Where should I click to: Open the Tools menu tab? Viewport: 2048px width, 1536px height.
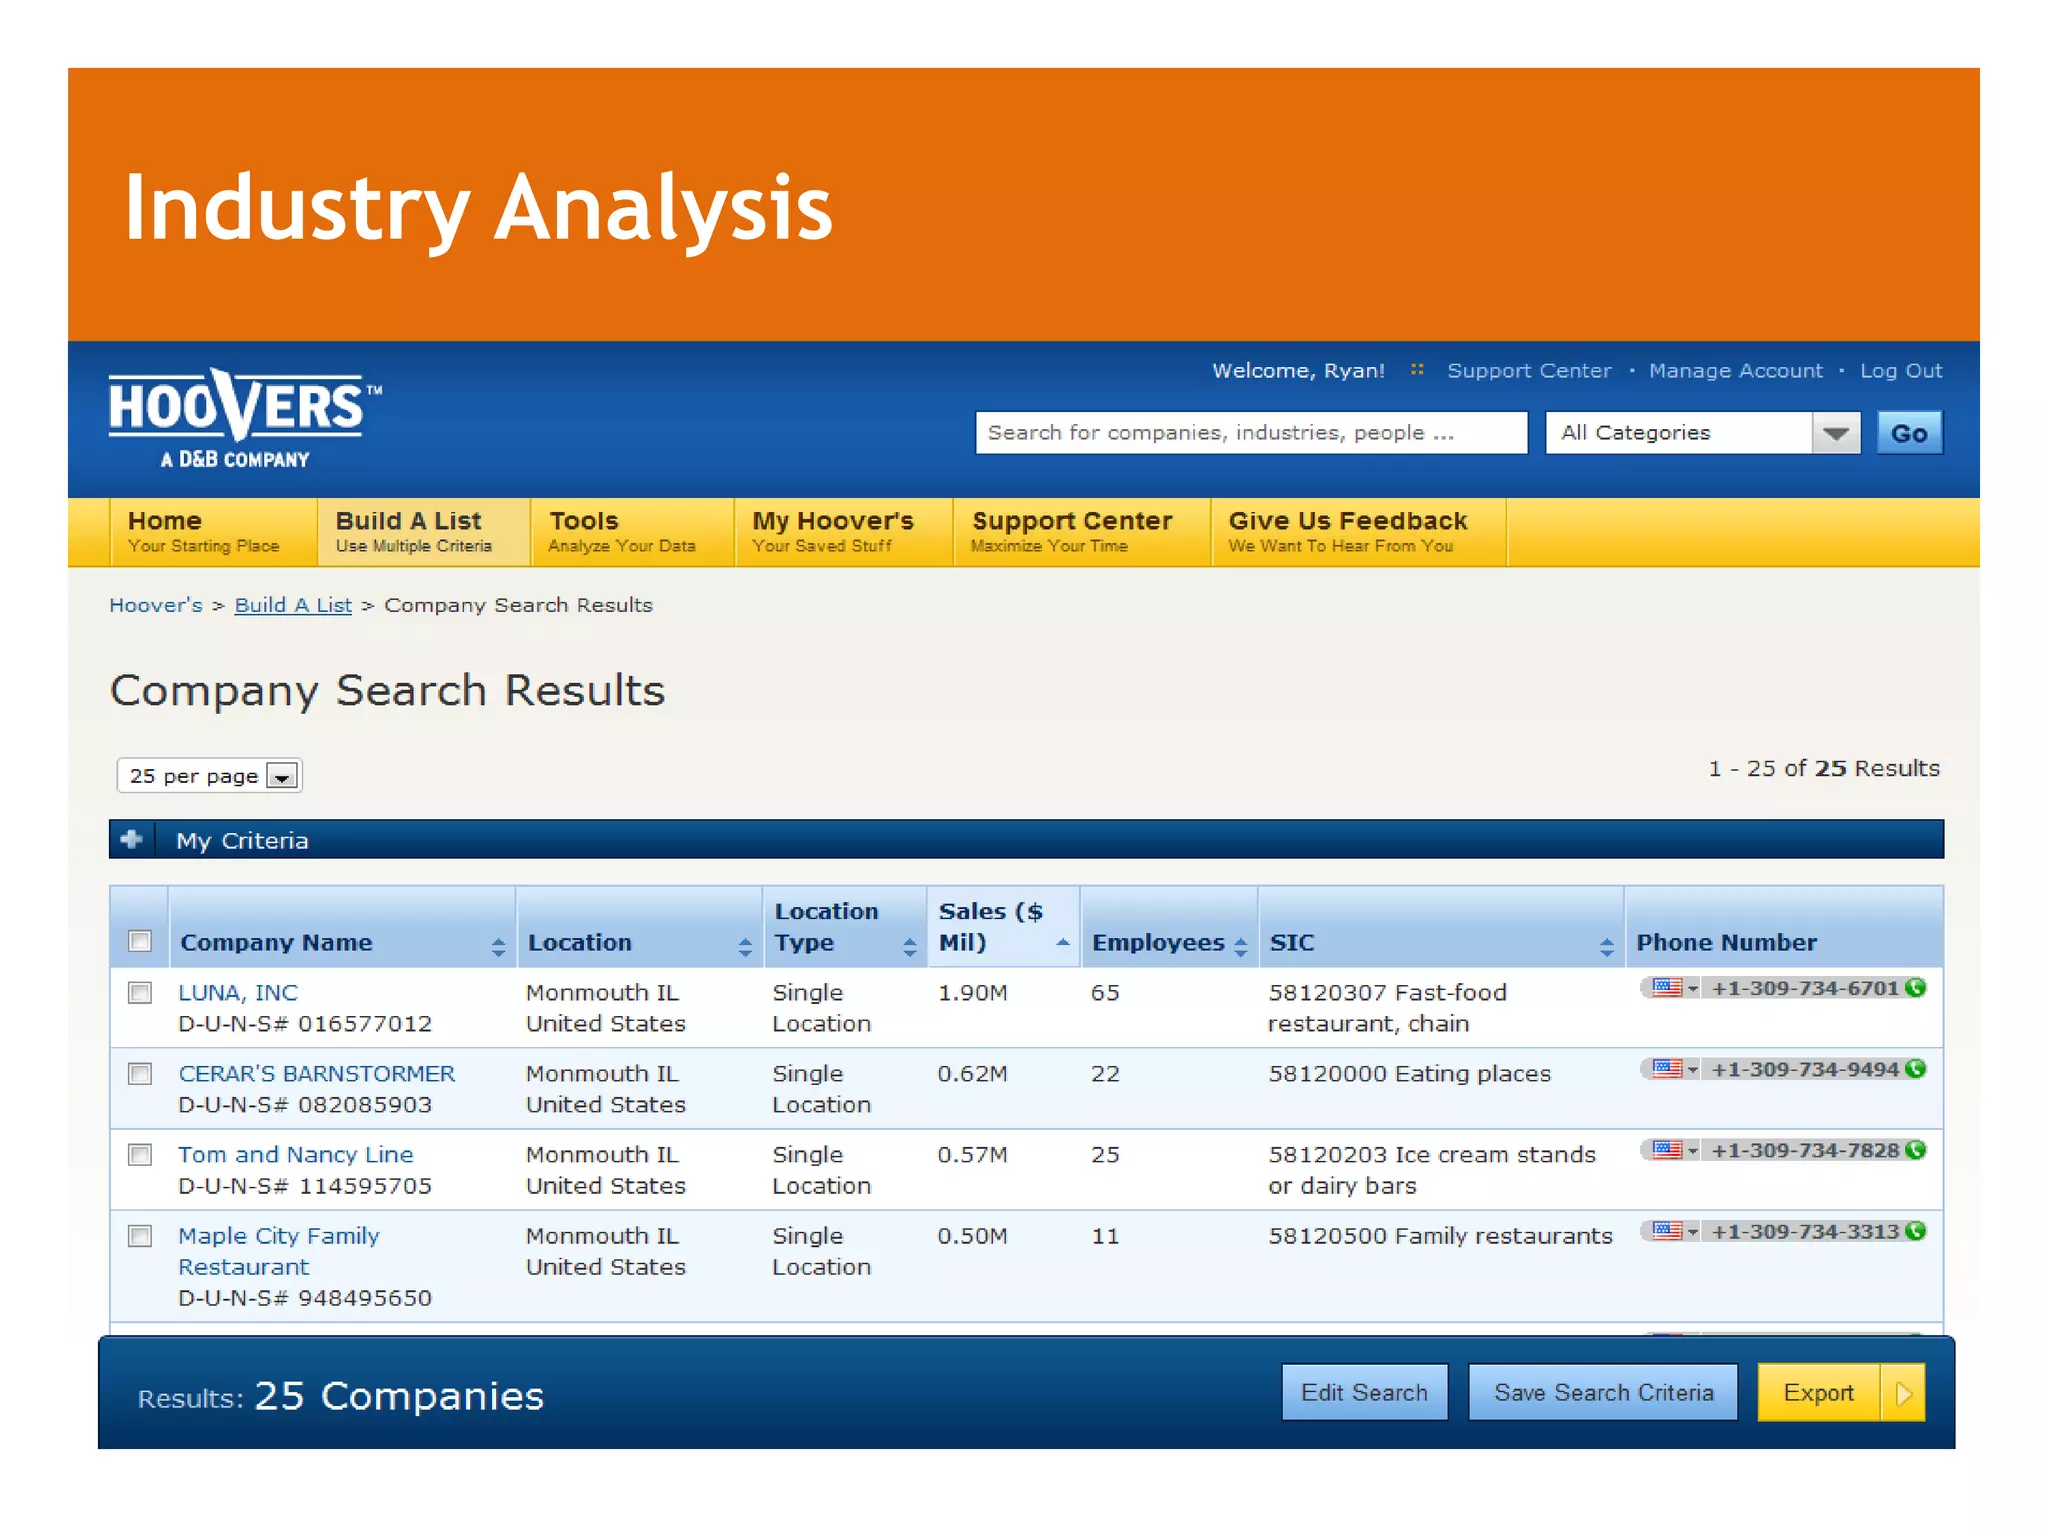(x=633, y=532)
